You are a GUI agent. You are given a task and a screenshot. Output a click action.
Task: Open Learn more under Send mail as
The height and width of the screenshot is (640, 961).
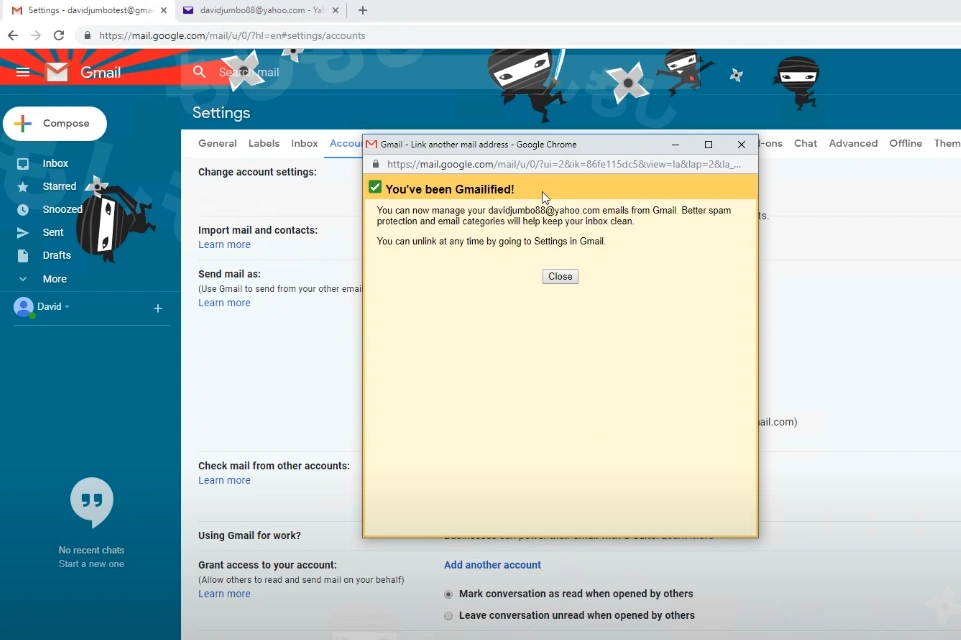click(224, 303)
